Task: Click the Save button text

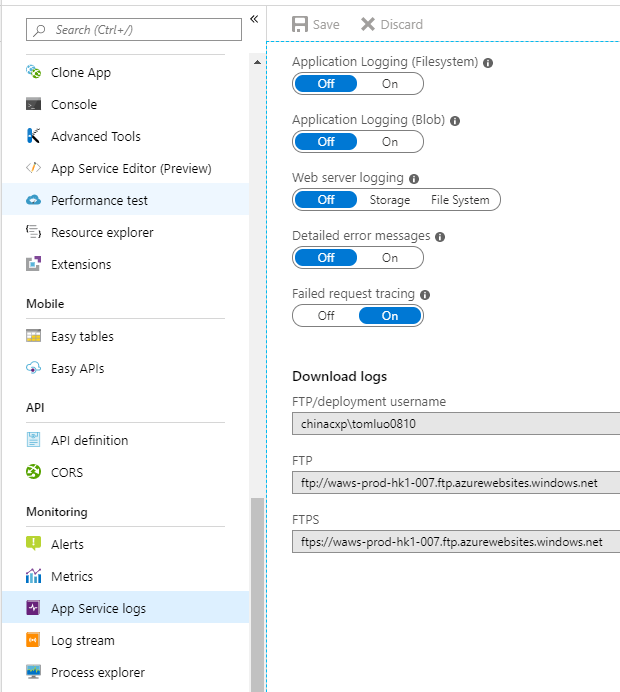Action: coord(326,24)
